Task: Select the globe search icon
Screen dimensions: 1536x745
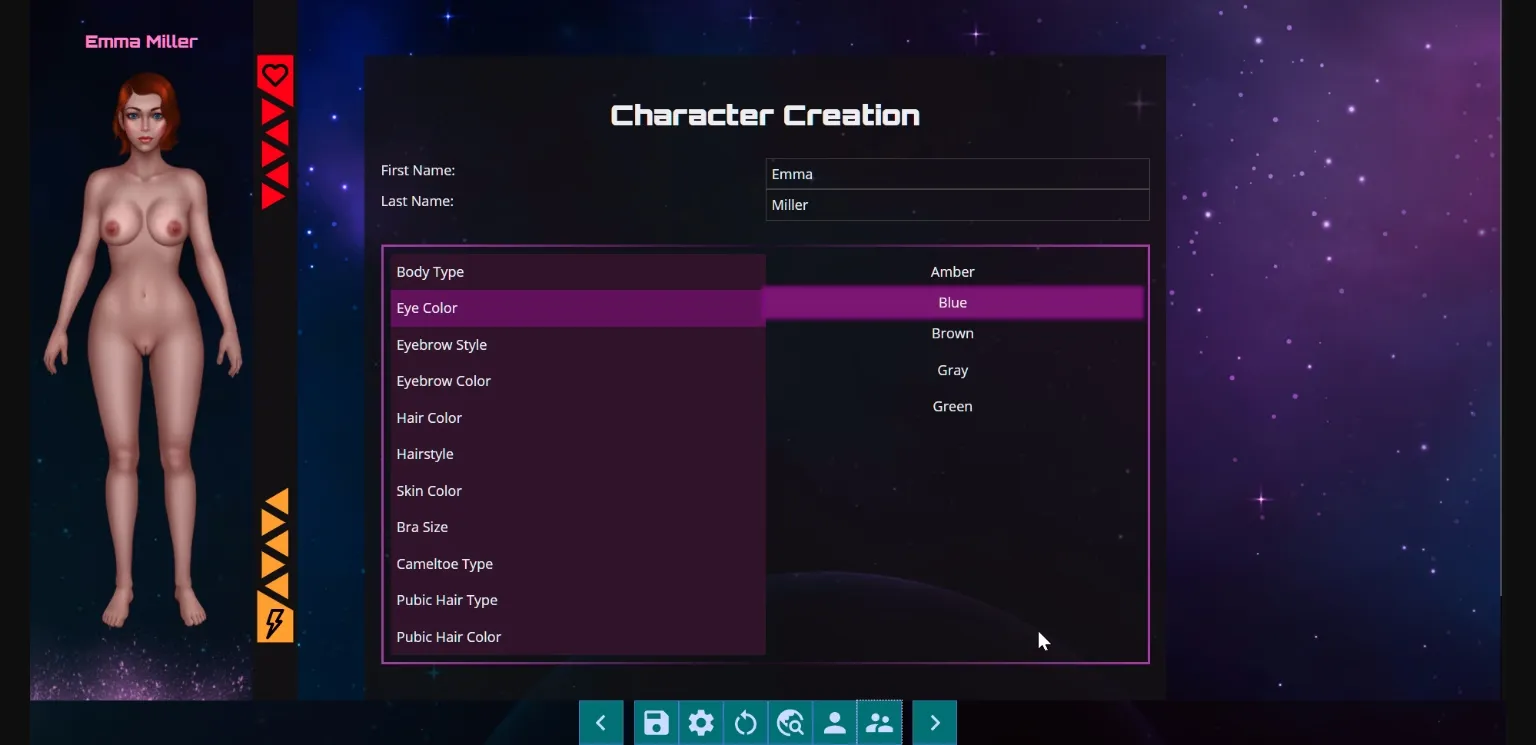Action: coord(790,722)
